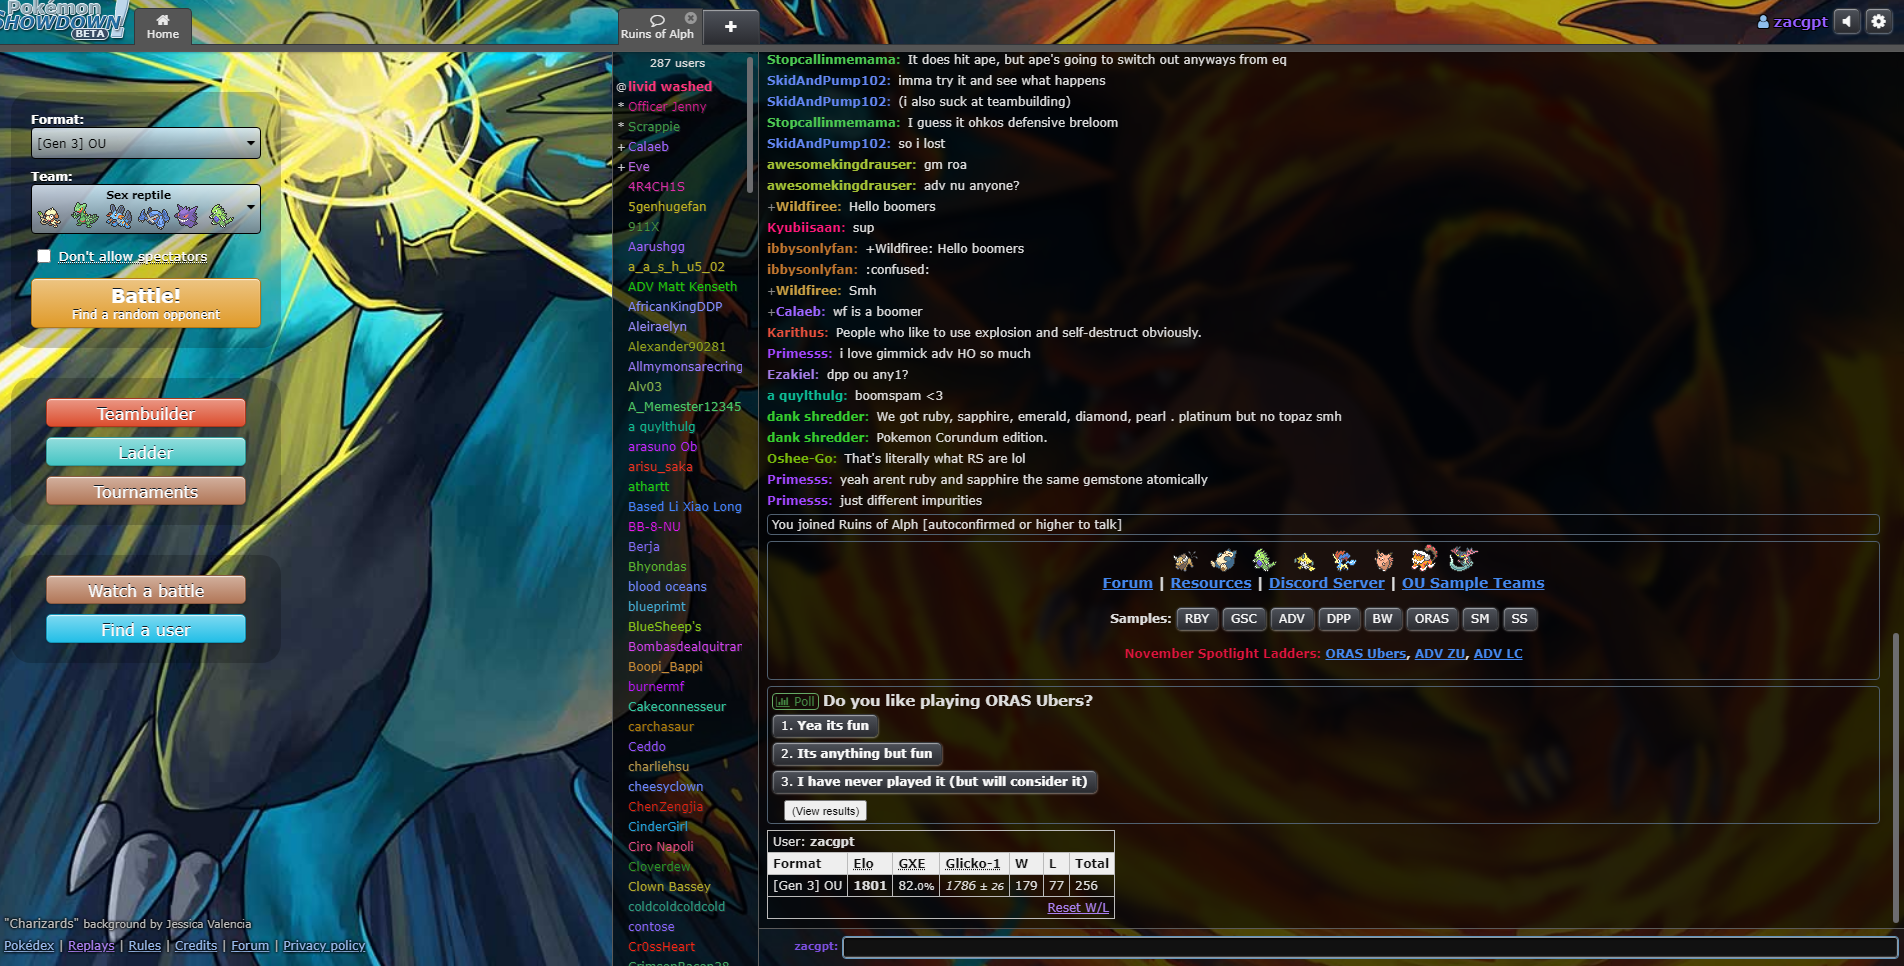1904x966 pixels.
Task: Click the Landorus sprite in room intro
Action: tap(1423, 558)
